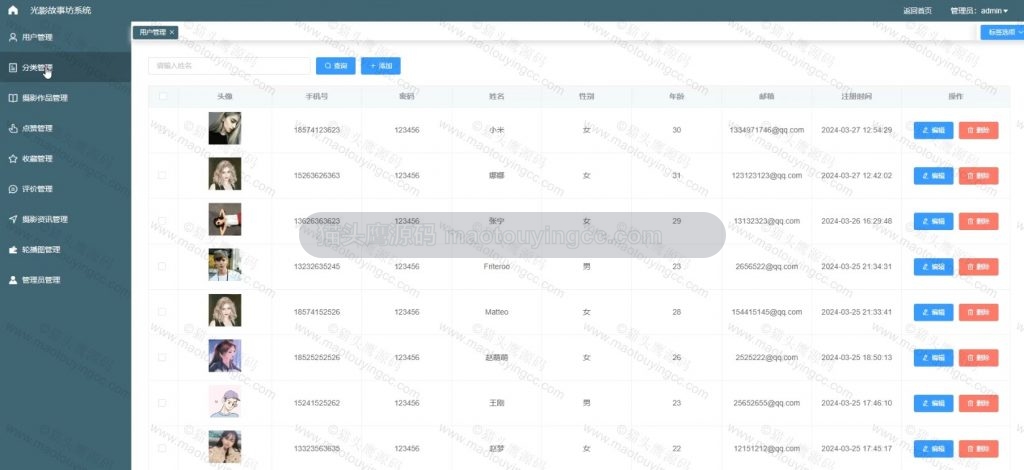This screenshot has height=470, width=1024.
Task: Check the row checkbox for 张宁
Action: (162, 221)
